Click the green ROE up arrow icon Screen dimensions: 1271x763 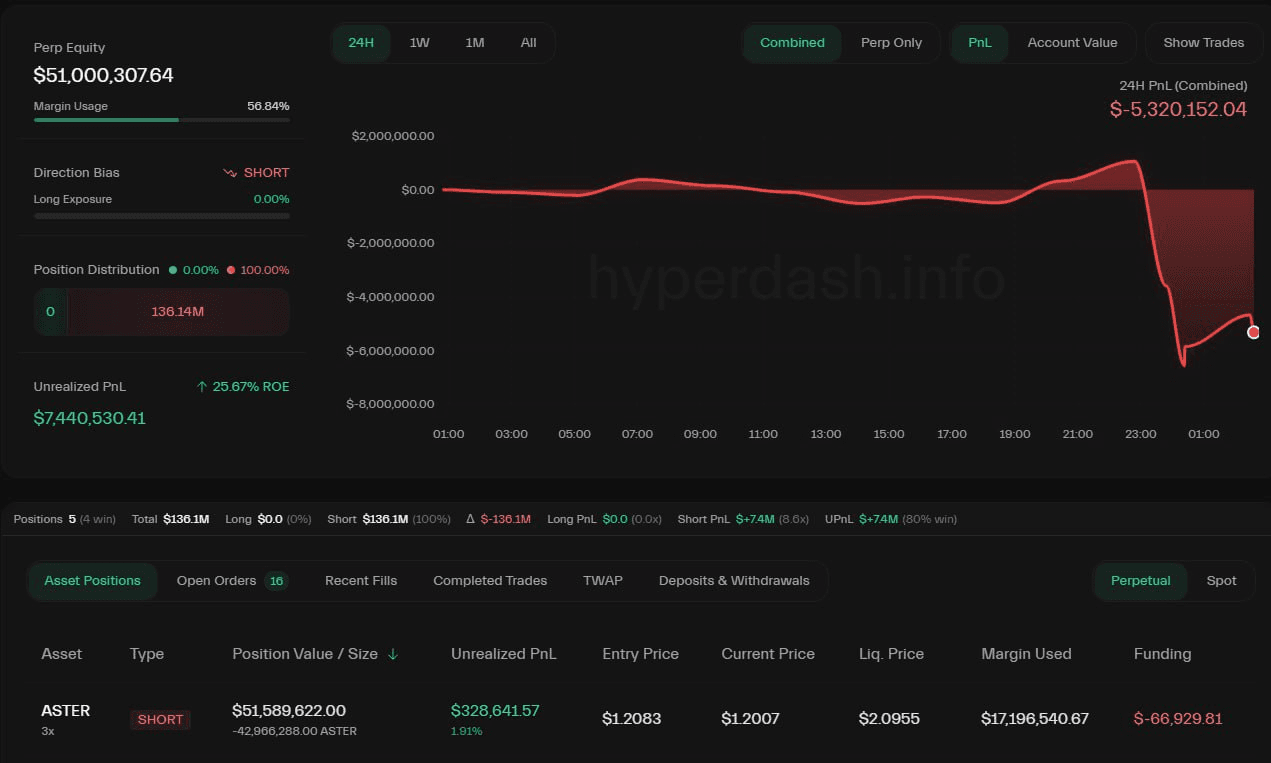[x=202, y=387]
